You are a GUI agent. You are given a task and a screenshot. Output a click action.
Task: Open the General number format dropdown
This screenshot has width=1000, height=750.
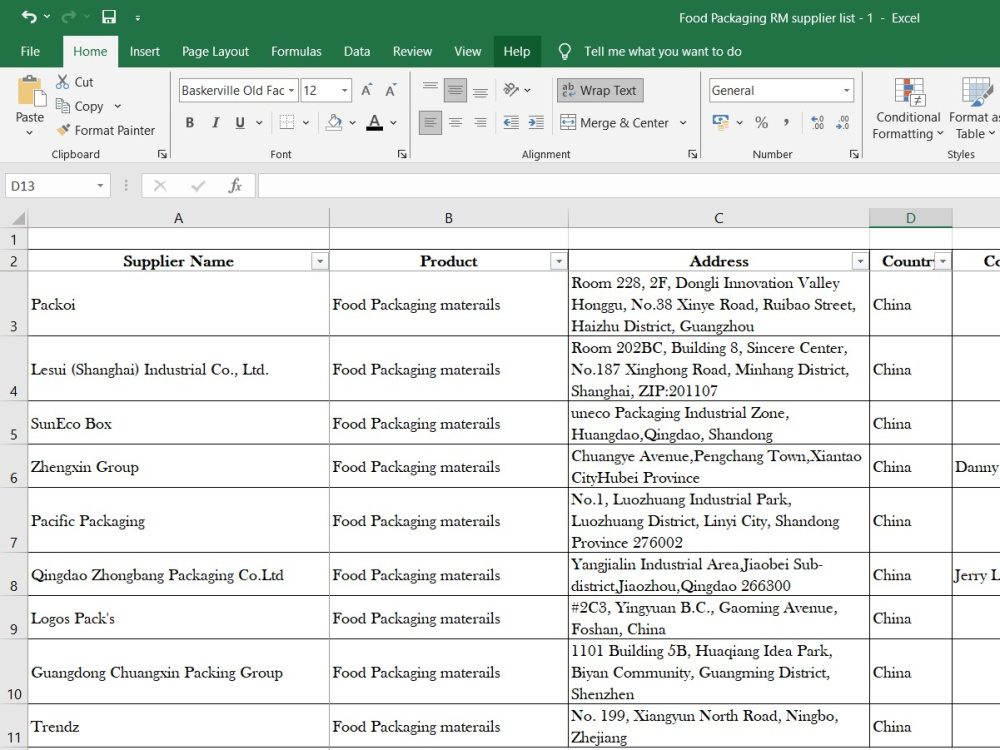[x=846, y=91]
